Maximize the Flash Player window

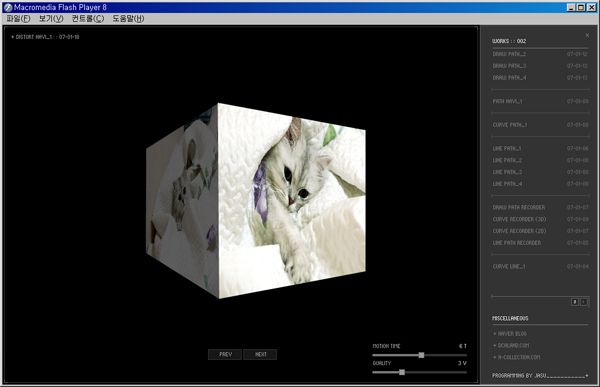tap(580, 7)
